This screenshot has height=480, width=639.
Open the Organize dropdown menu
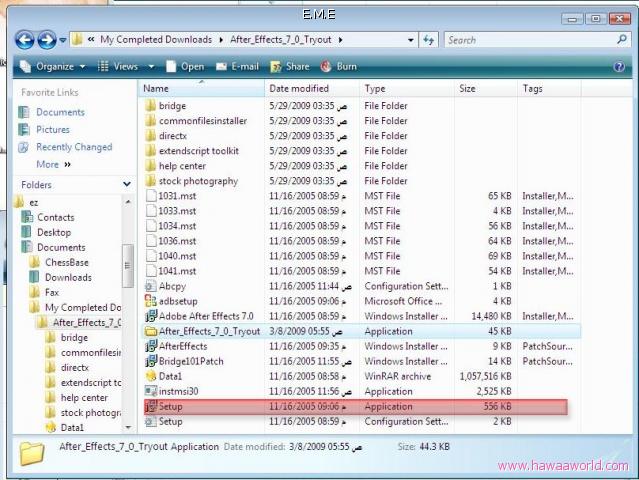(48, 66)
